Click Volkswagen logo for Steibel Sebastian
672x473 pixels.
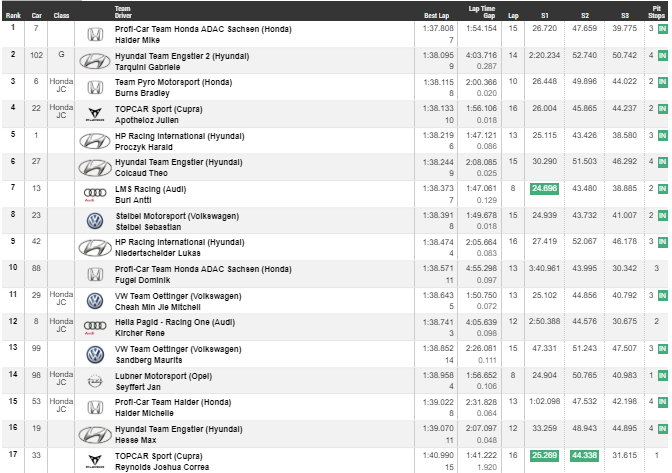(x=95, y=221)
